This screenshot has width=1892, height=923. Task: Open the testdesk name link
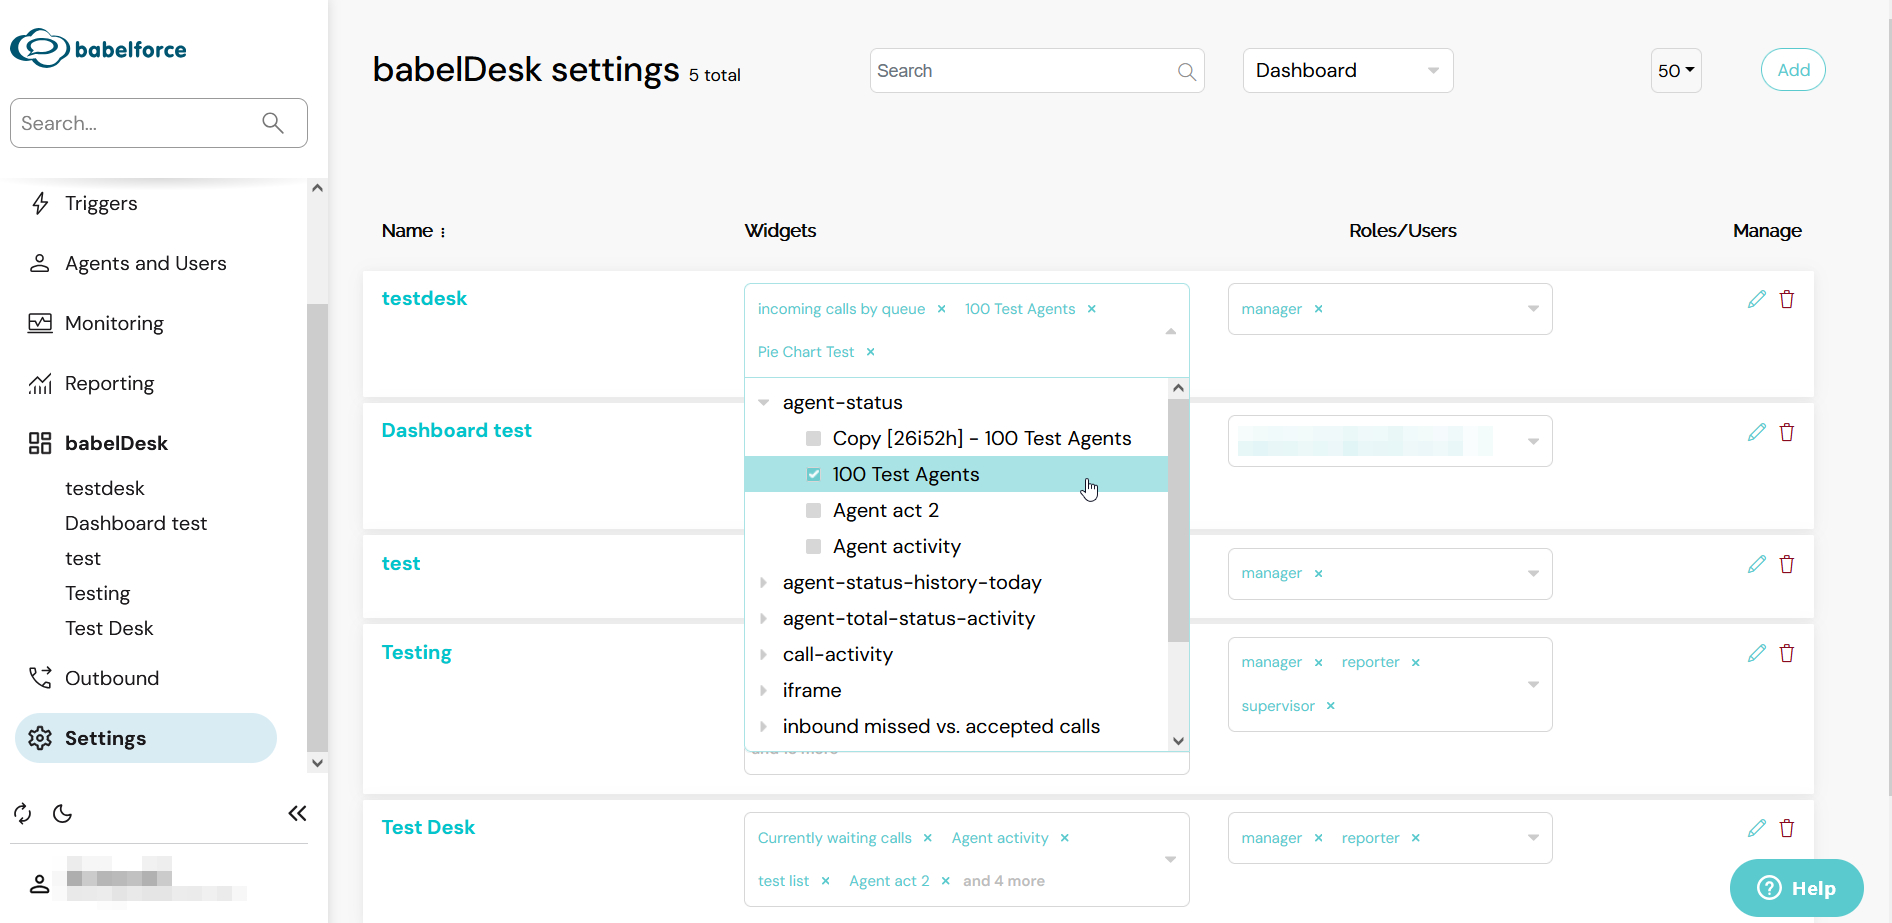(424, 298)
